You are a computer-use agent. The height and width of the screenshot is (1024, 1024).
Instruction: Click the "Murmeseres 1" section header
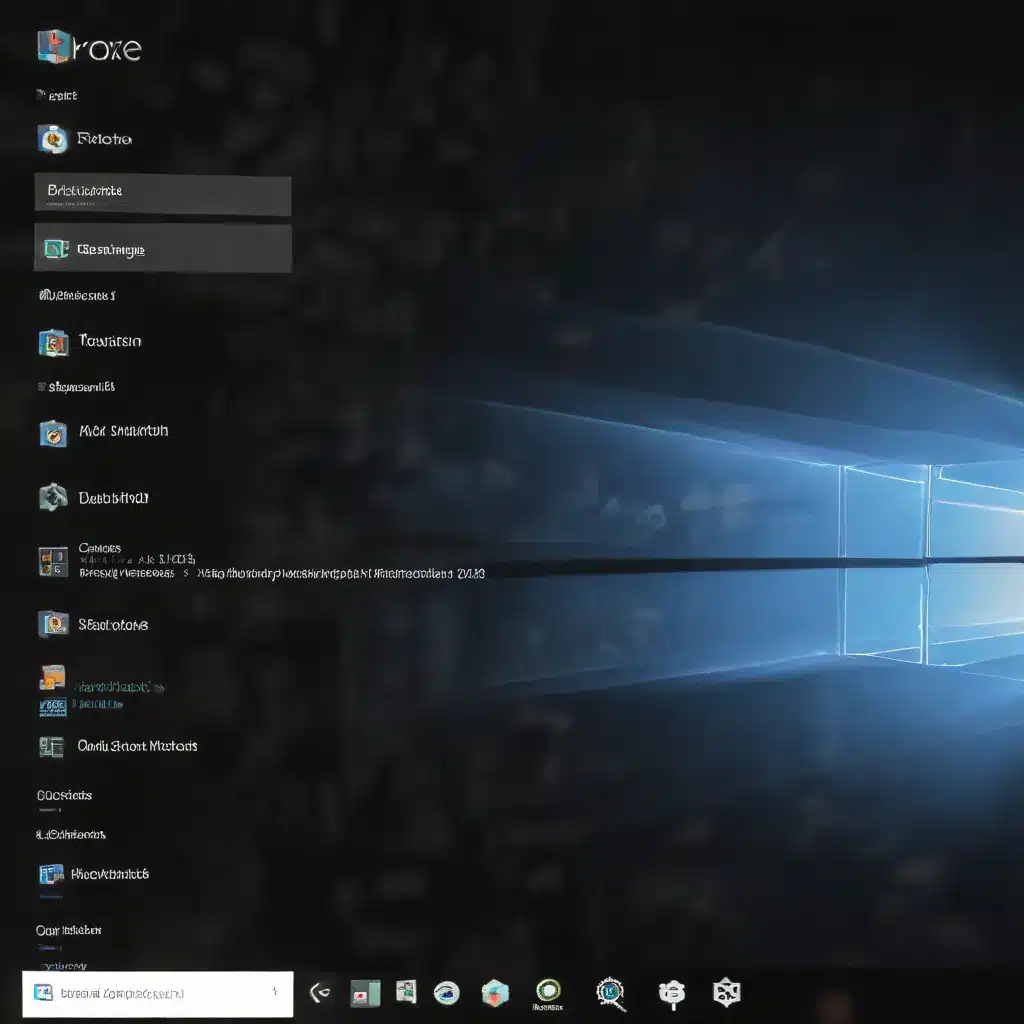pos(77,295)
